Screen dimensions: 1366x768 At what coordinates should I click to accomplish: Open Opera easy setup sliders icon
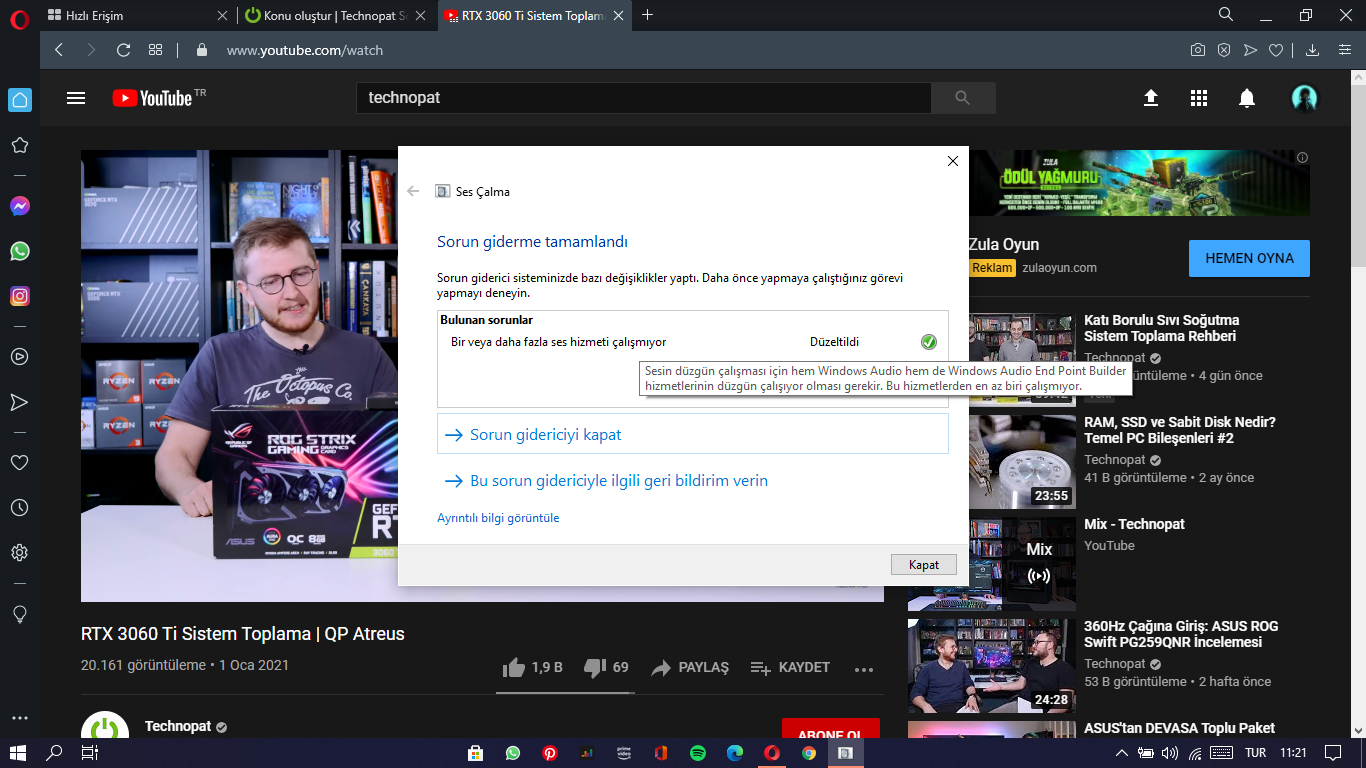(1343, 50)
